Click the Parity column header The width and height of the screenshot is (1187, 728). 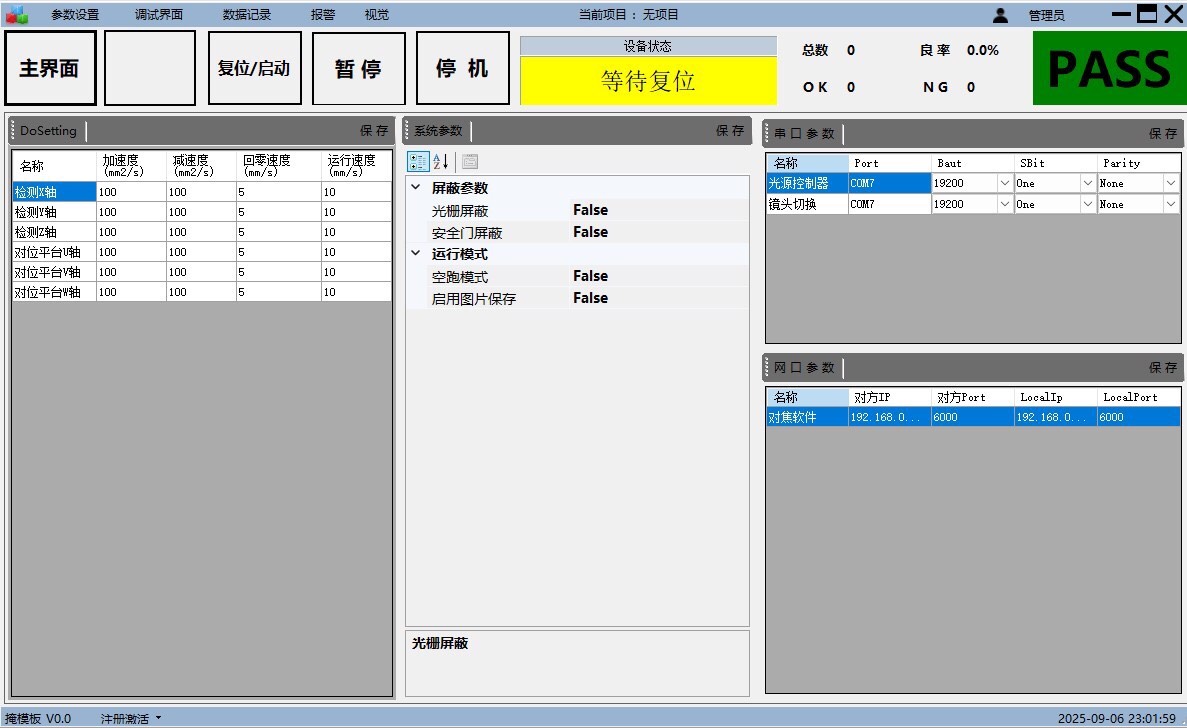pyautogui.click(x=1139, y=163)
